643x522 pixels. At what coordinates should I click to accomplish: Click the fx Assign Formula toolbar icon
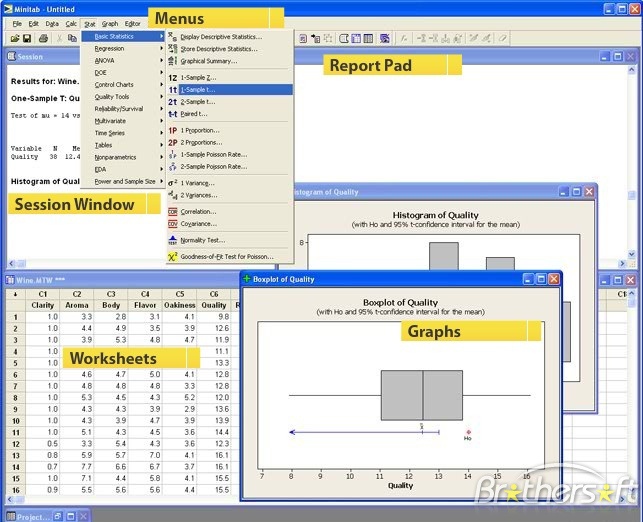(404, 39)
